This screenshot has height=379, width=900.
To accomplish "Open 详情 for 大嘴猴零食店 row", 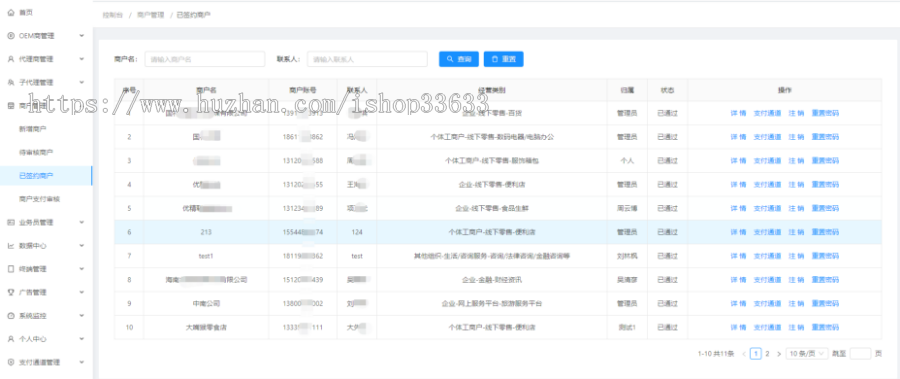I will pos(738,327).
